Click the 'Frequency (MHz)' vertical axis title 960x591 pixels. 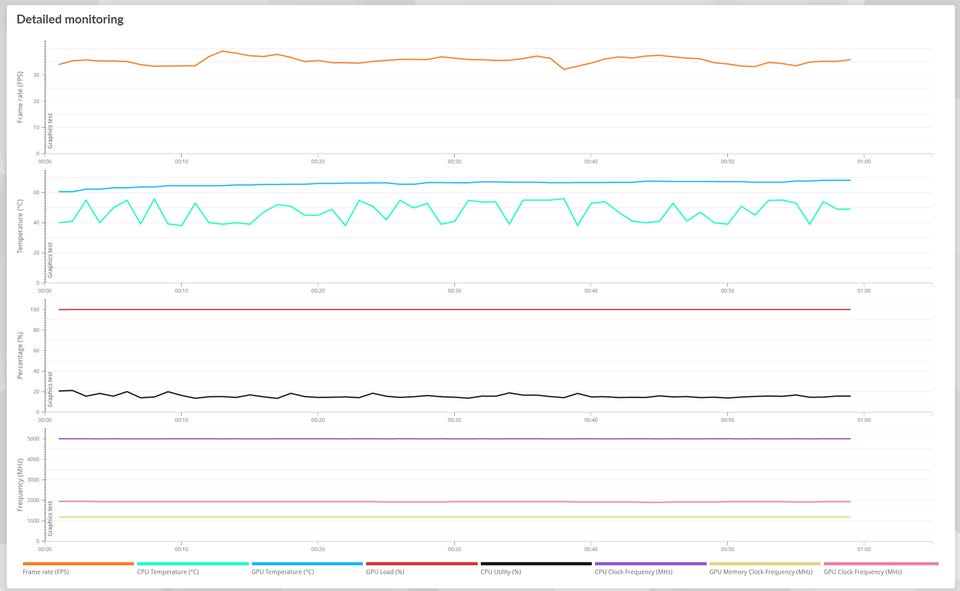20,484
